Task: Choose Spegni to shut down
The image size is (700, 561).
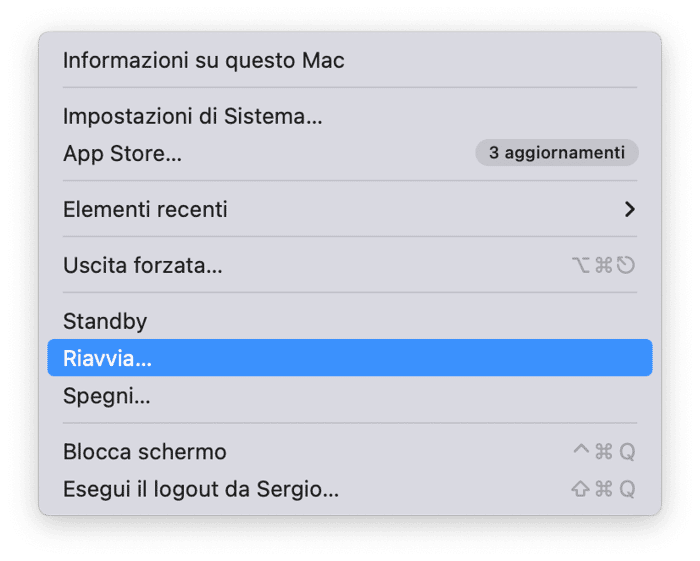Action: pos(350,395)
